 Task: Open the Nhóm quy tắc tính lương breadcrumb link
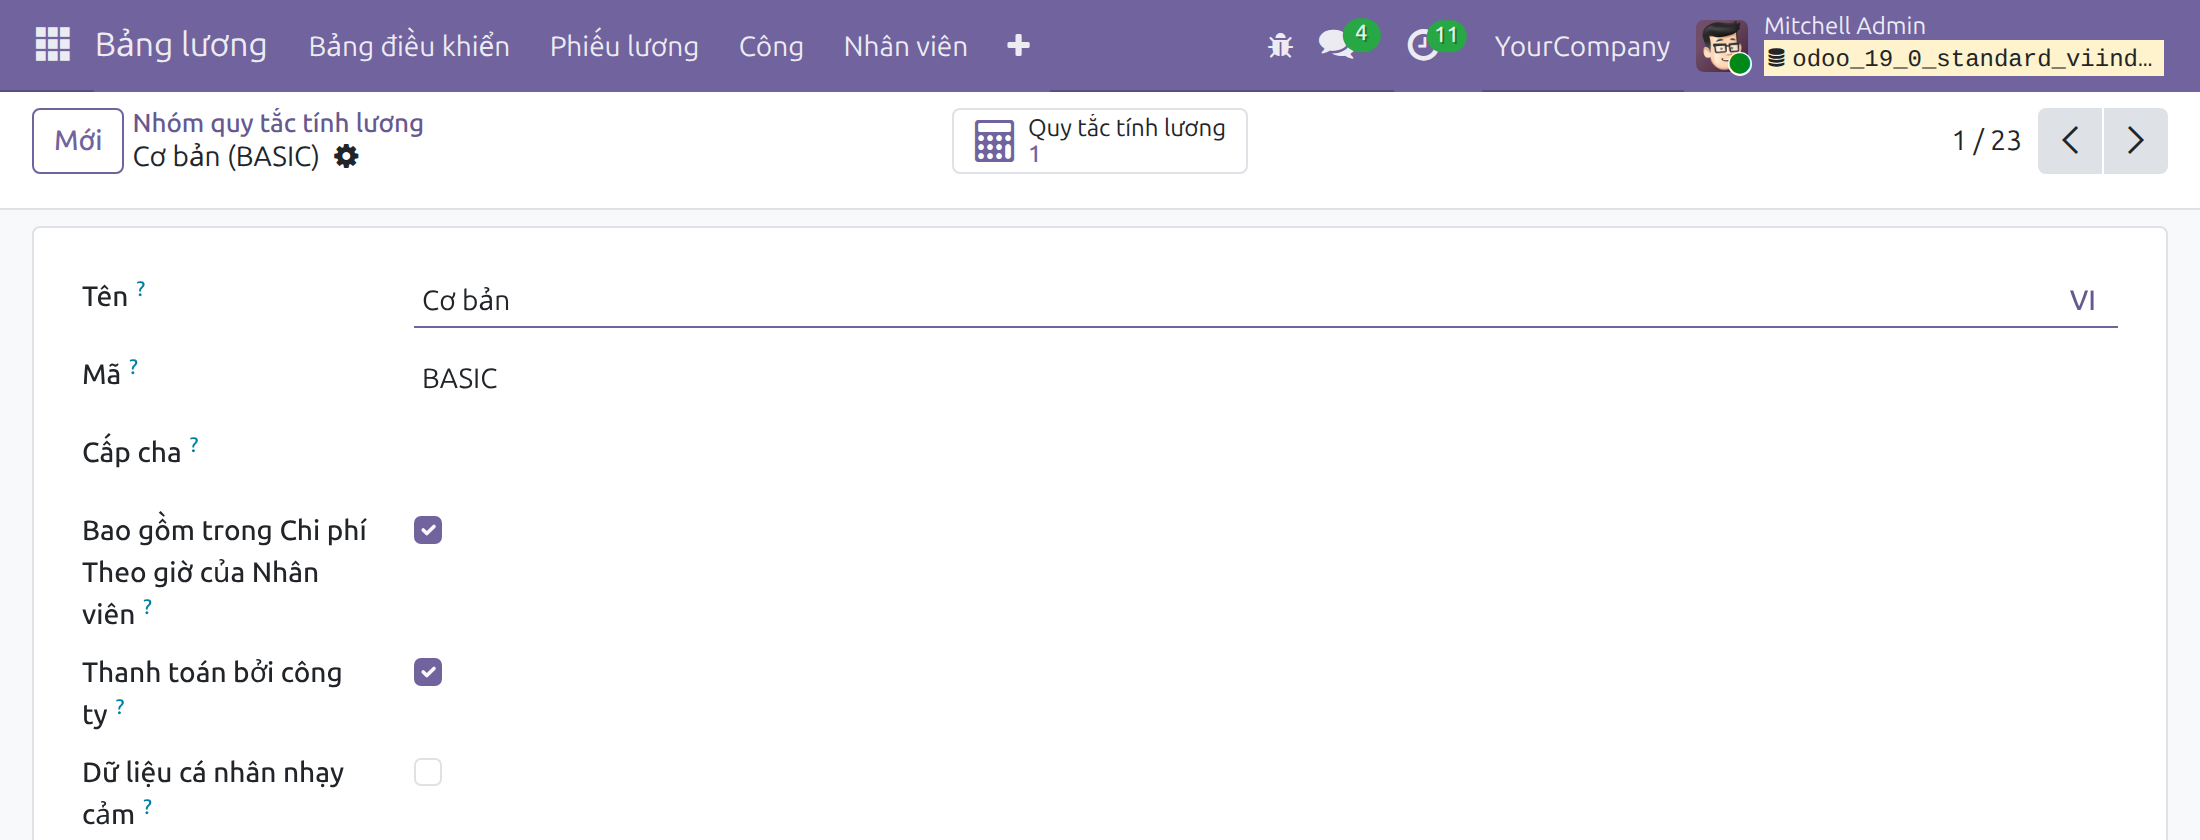(x=278, y=123)
